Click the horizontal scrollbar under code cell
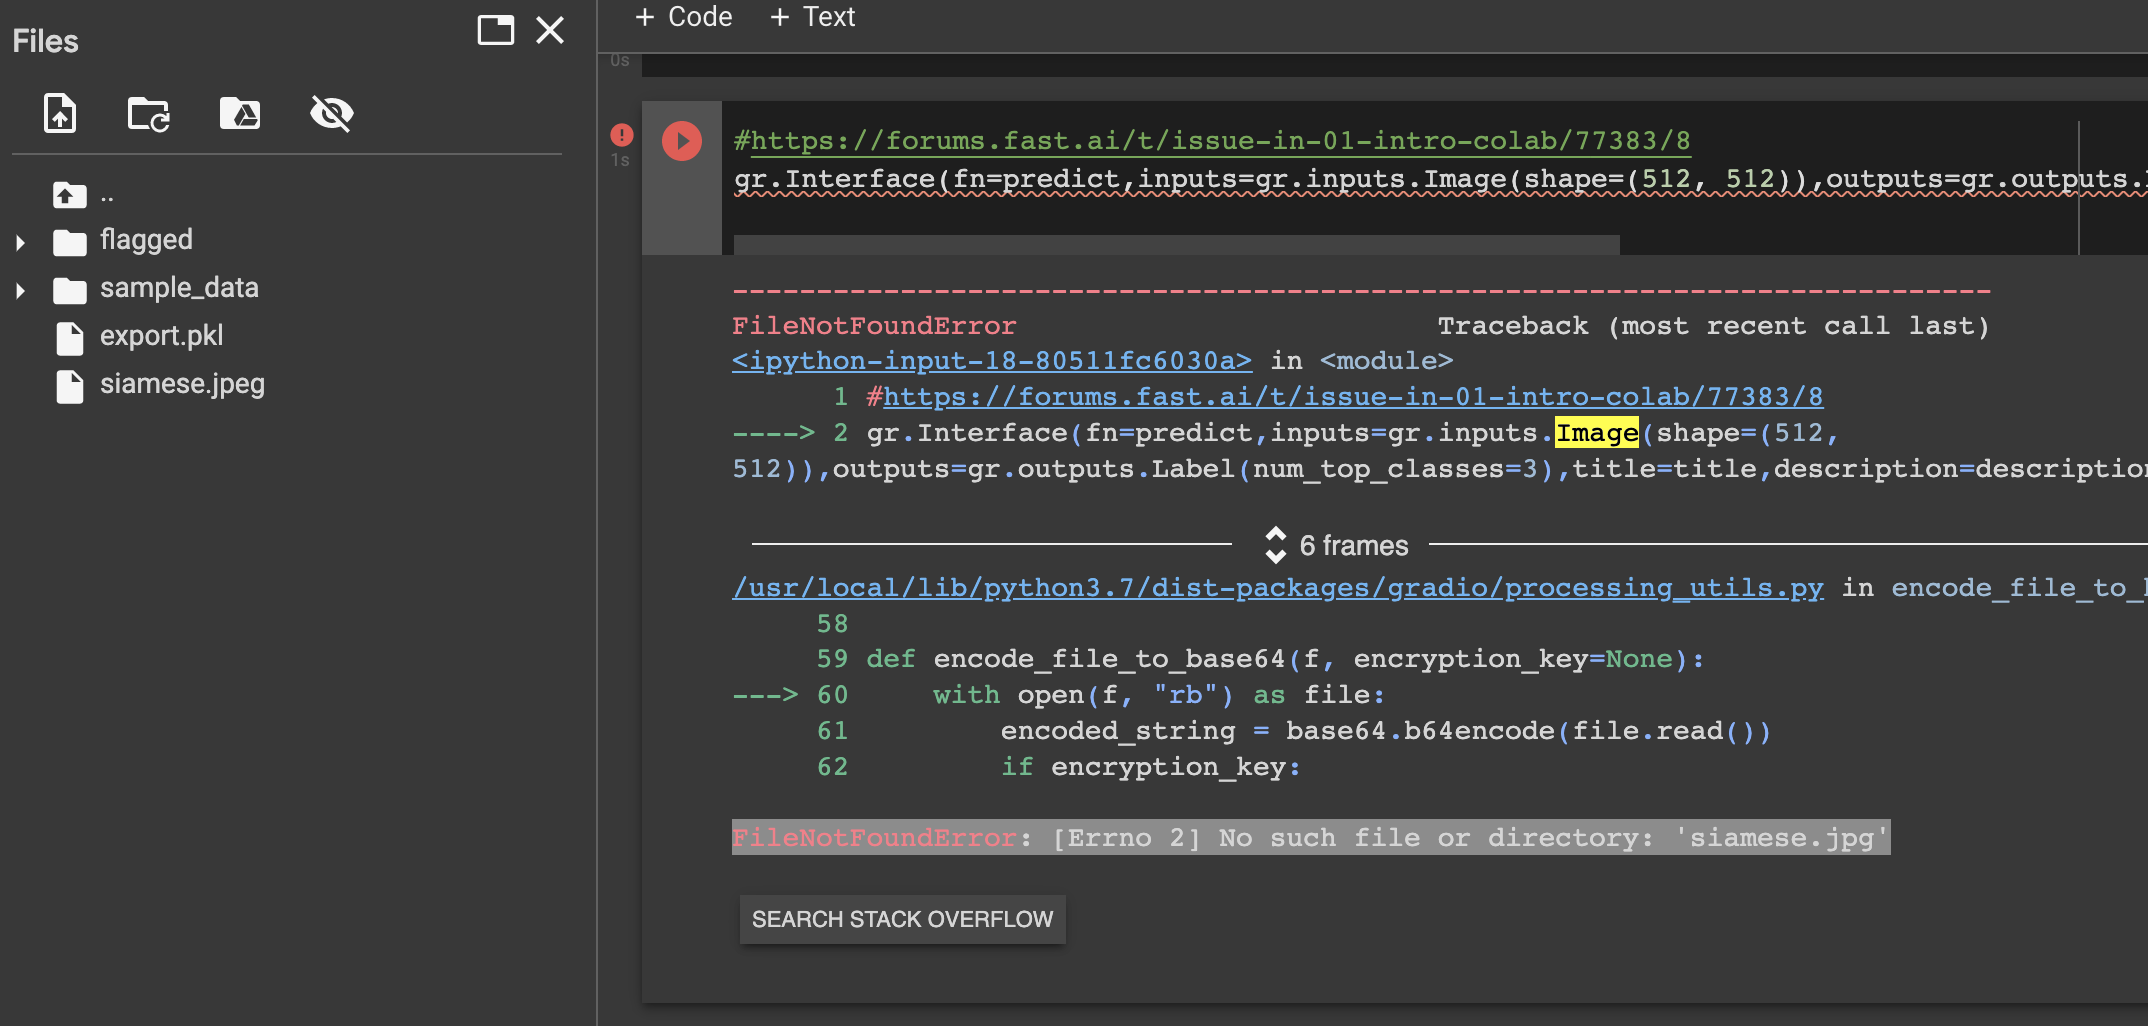Viewport: 2148px width, 1026px height. pos(1176,245)
